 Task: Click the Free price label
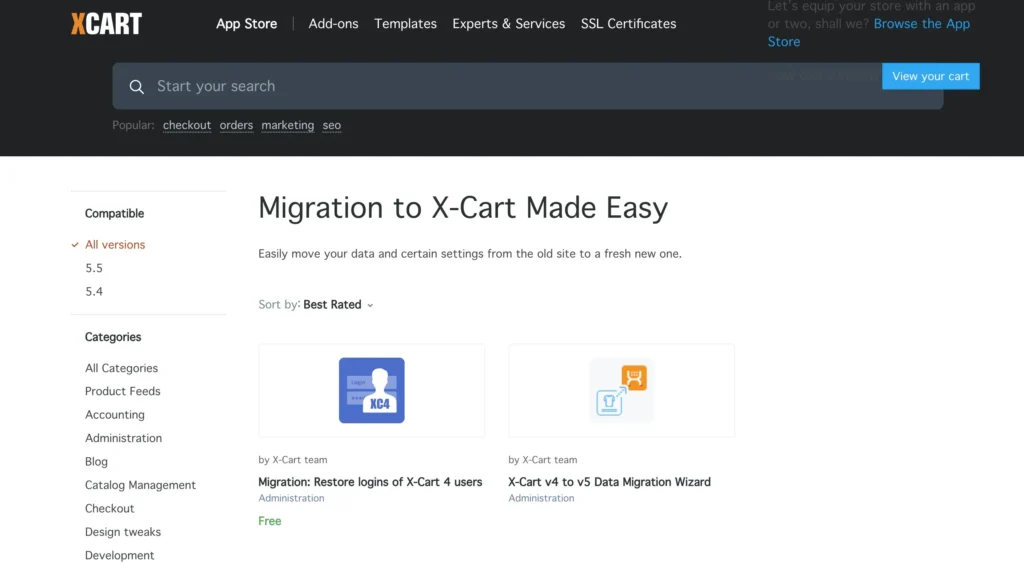point(270,521)
